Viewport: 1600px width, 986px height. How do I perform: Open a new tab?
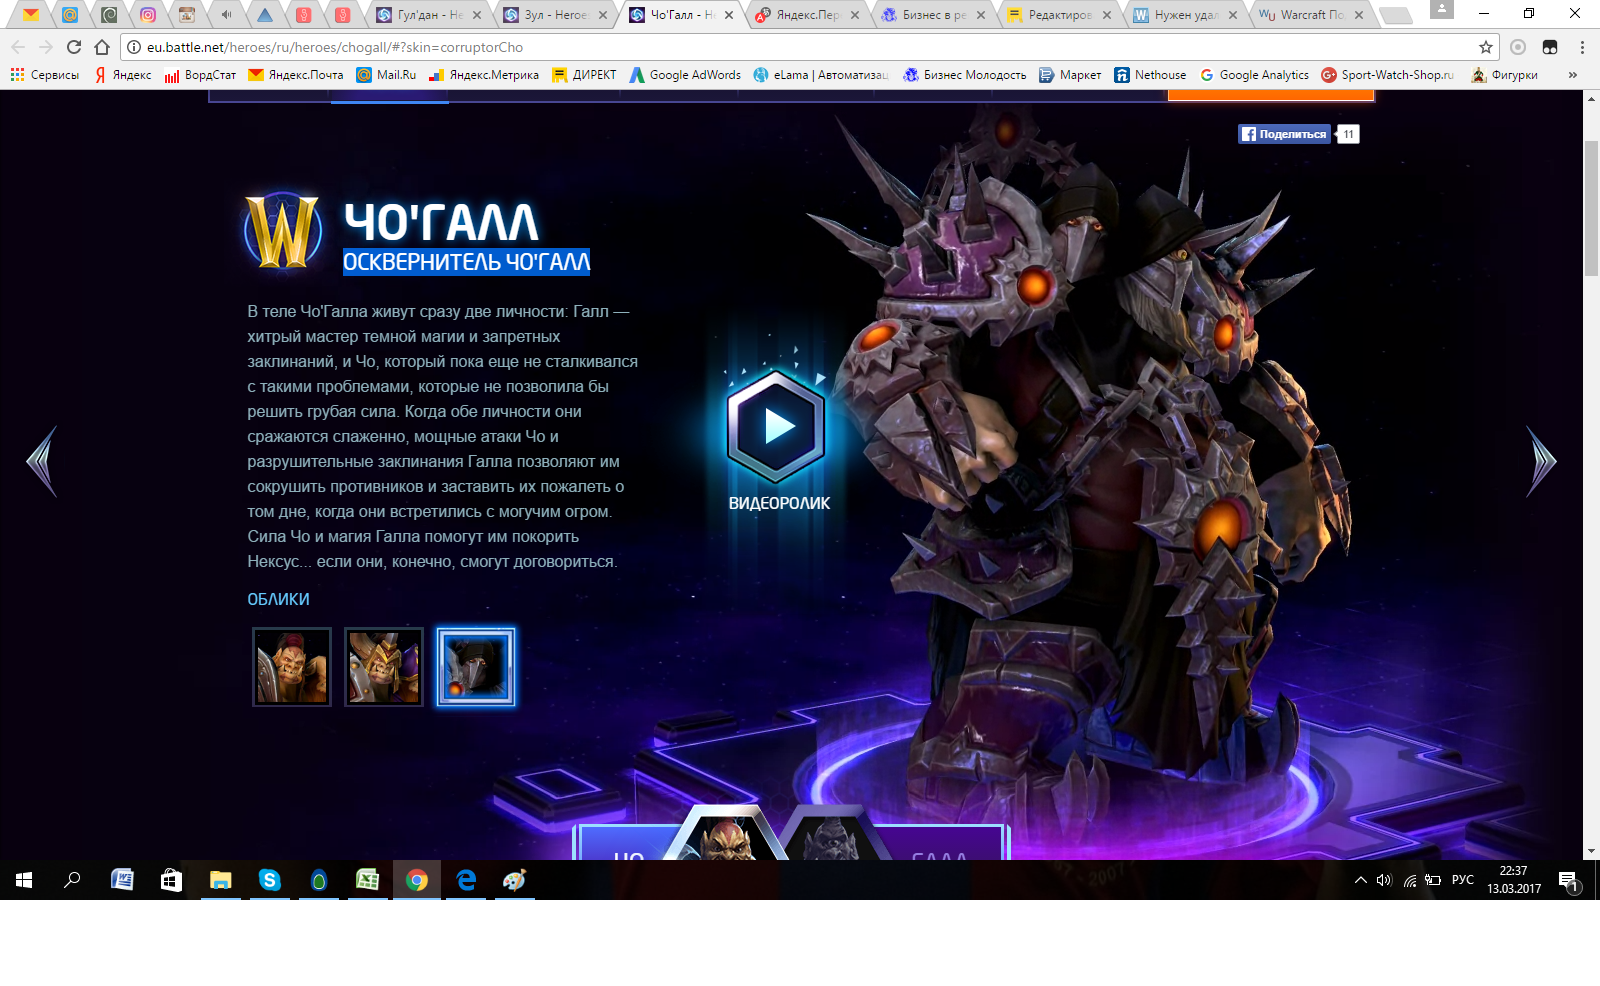1395,15
